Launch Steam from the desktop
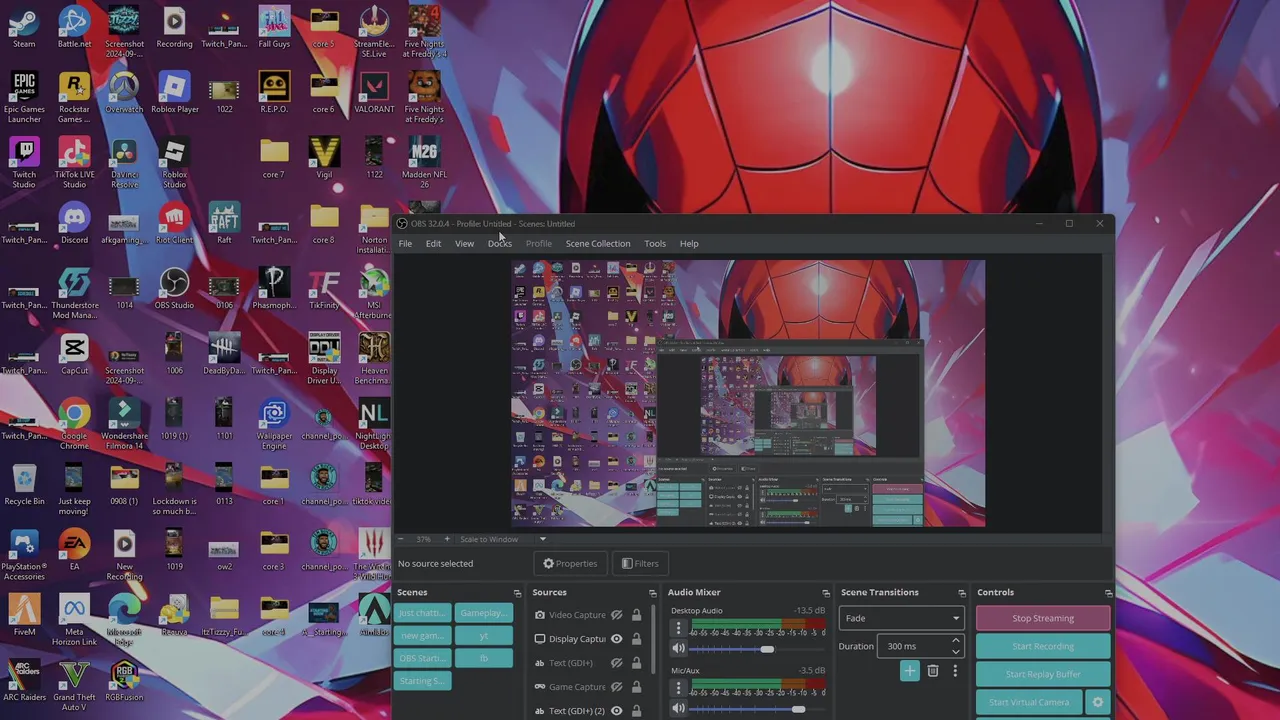The image size is (1280, 720). pos(24,28)
